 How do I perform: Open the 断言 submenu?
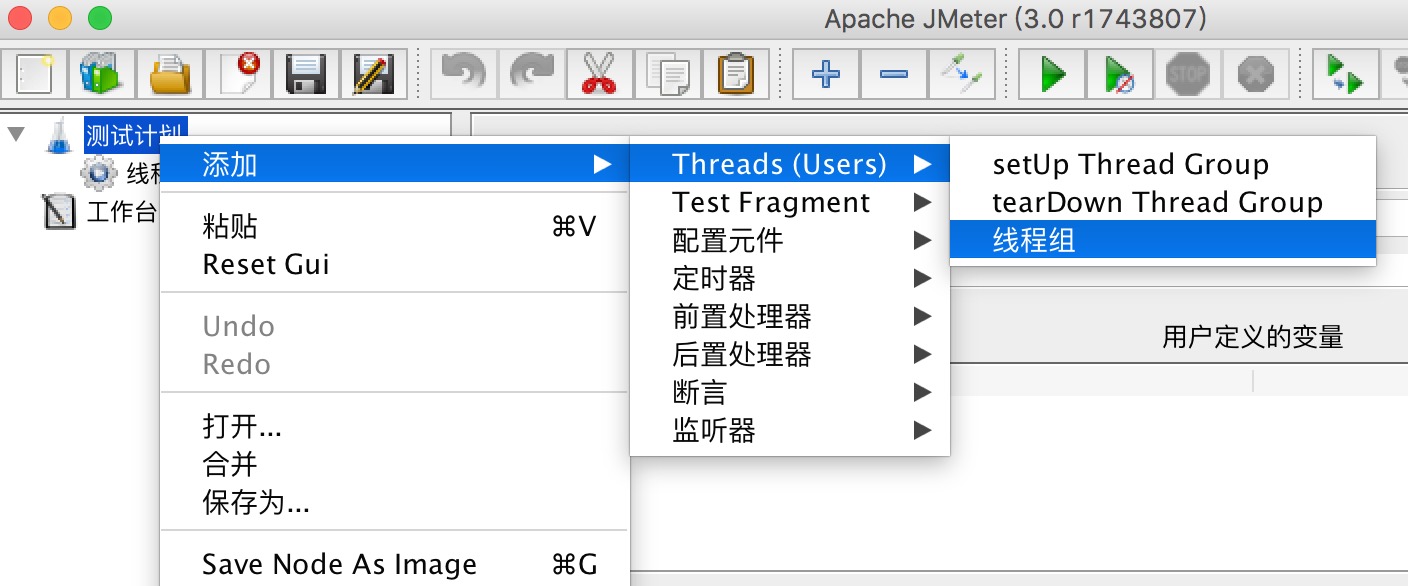point(790,392)
